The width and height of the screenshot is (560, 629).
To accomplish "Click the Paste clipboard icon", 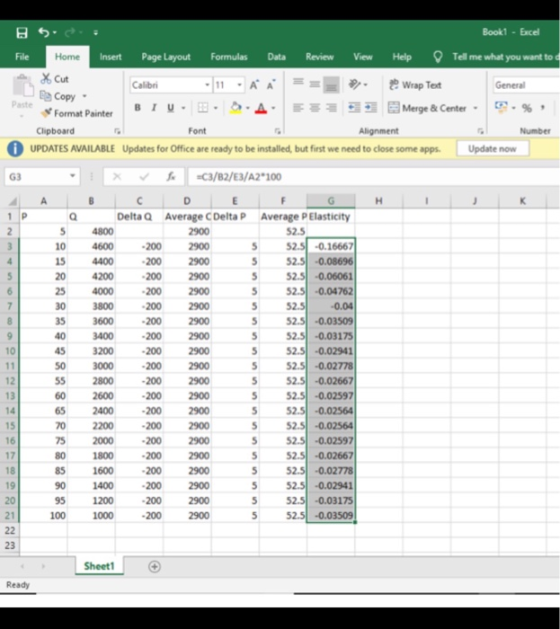I will (22, 87).
